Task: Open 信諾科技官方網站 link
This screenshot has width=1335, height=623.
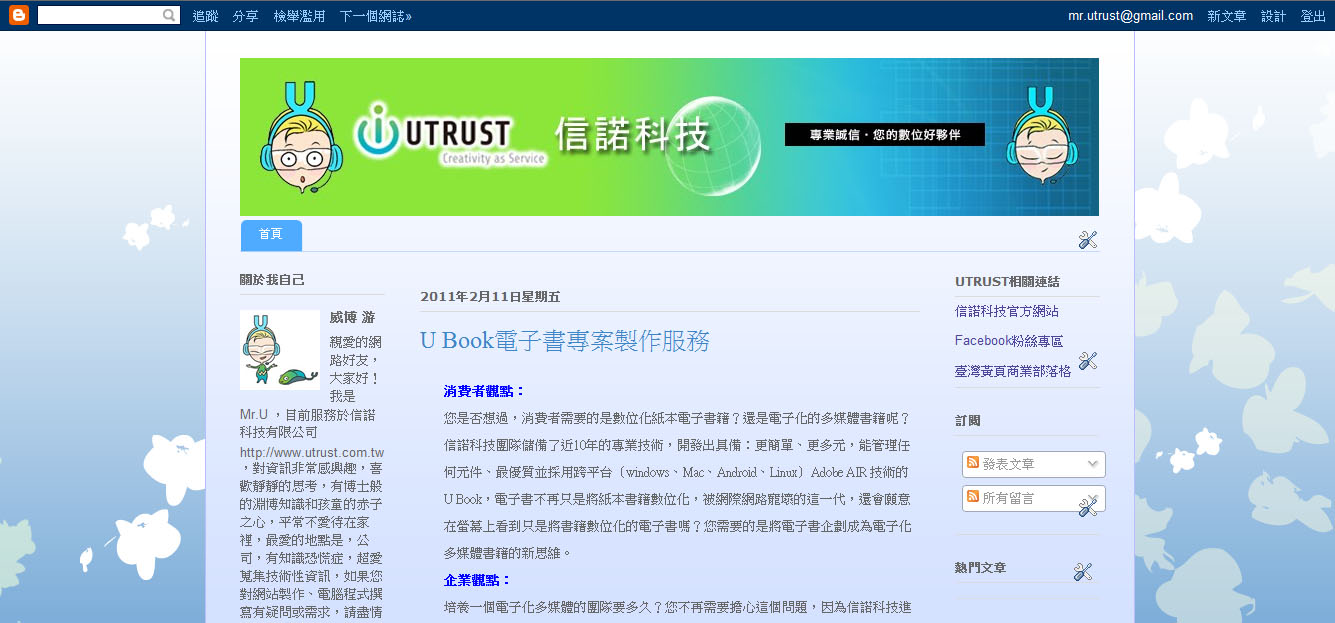Action: click(x=1007, y=312)
